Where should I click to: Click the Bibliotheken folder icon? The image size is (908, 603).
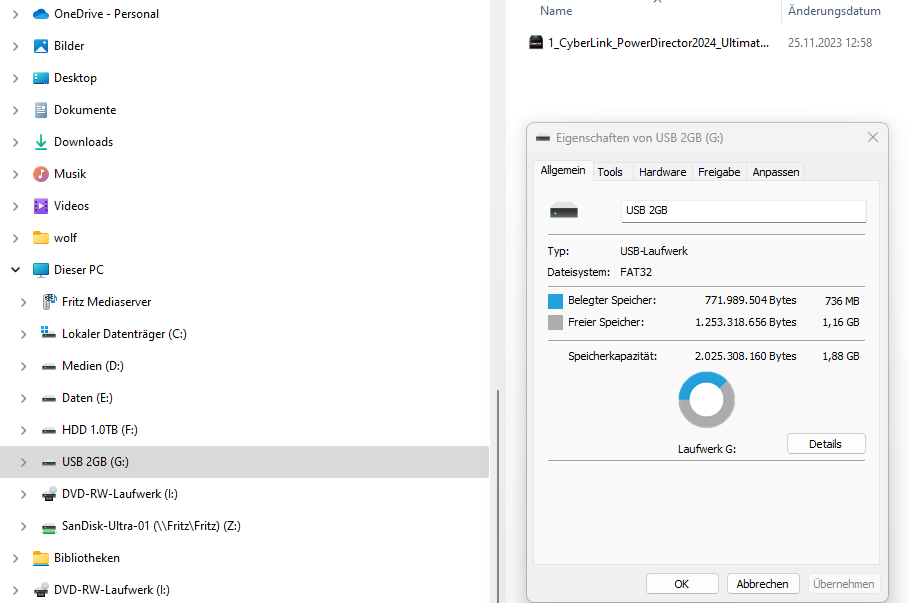pyautogui.click(x=41, y=558)
